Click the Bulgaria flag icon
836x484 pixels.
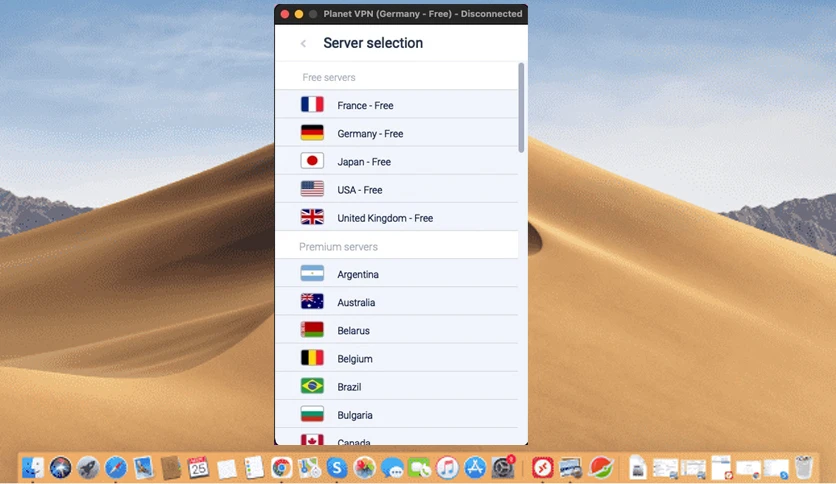pos(312,414)
